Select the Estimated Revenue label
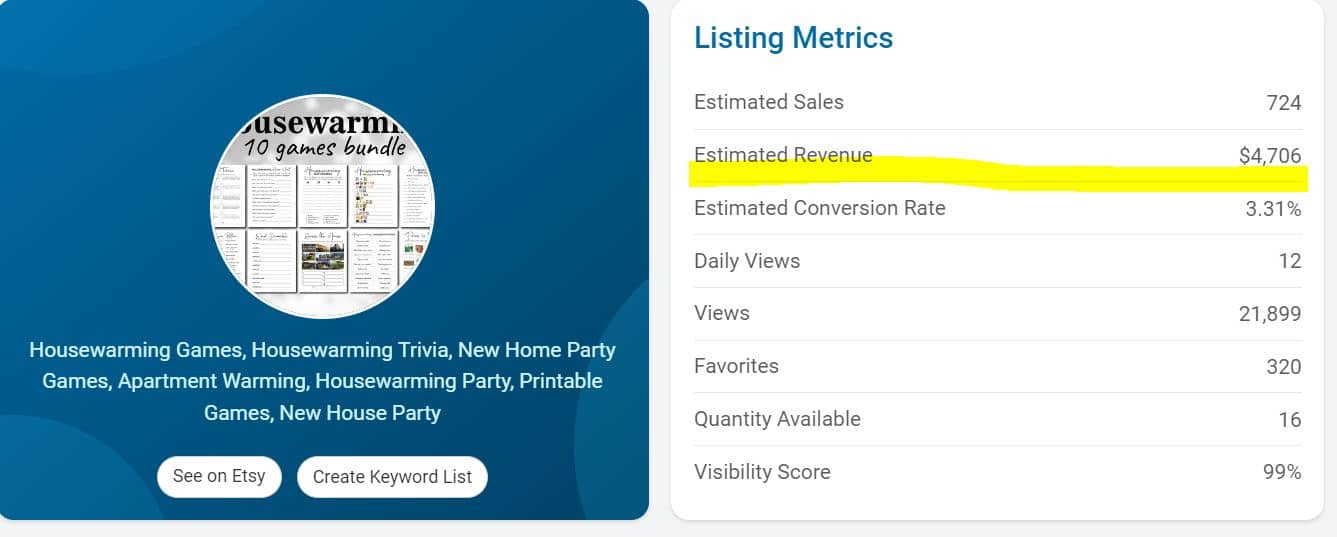Screen dimensions: 1337x537 tap(783, 155)
